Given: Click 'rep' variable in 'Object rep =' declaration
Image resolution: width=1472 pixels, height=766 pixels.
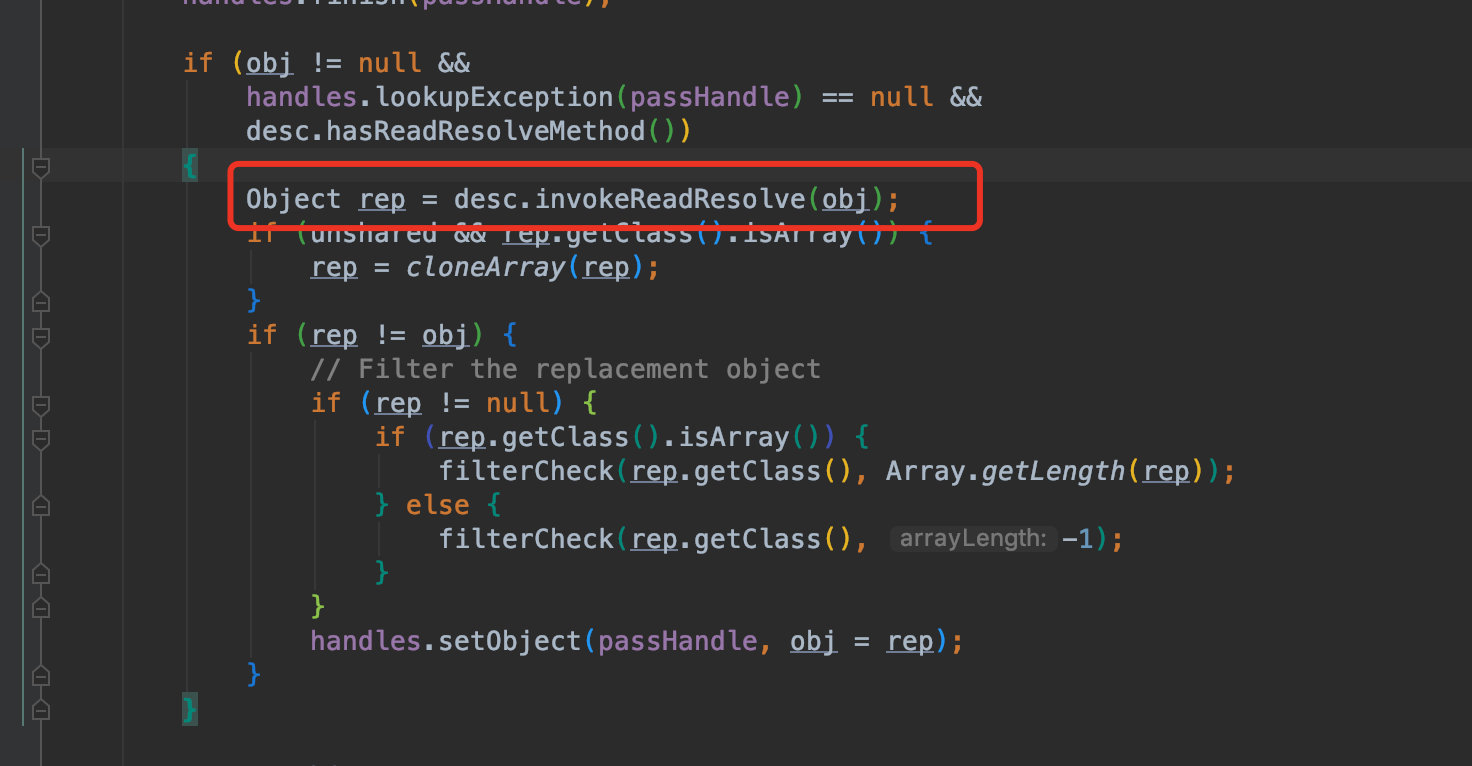Looking at the screenshot, I should point(382,199).
